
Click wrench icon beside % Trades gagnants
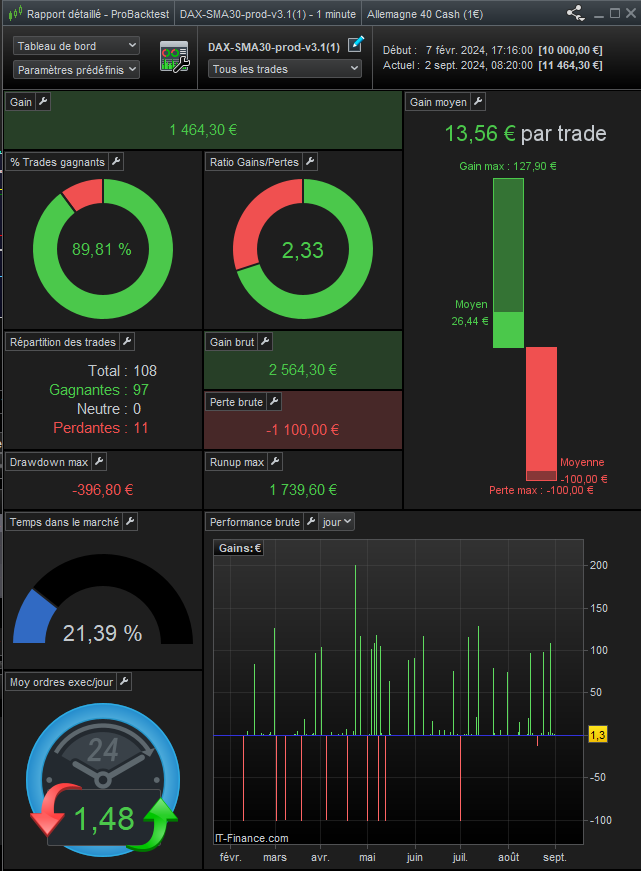(116, 162)
